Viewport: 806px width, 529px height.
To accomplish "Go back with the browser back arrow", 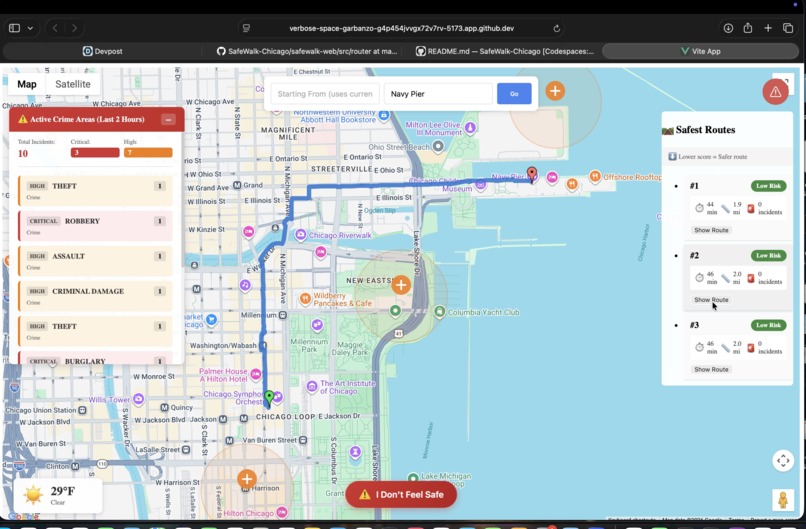I will pos(55,28).
